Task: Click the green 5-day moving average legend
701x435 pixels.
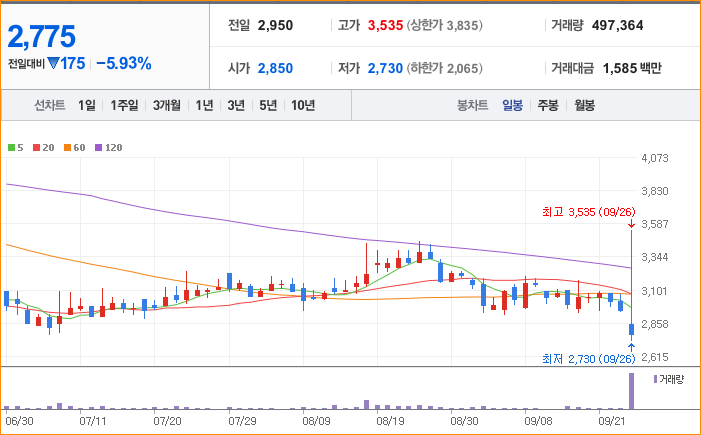Action: point(16,148)
